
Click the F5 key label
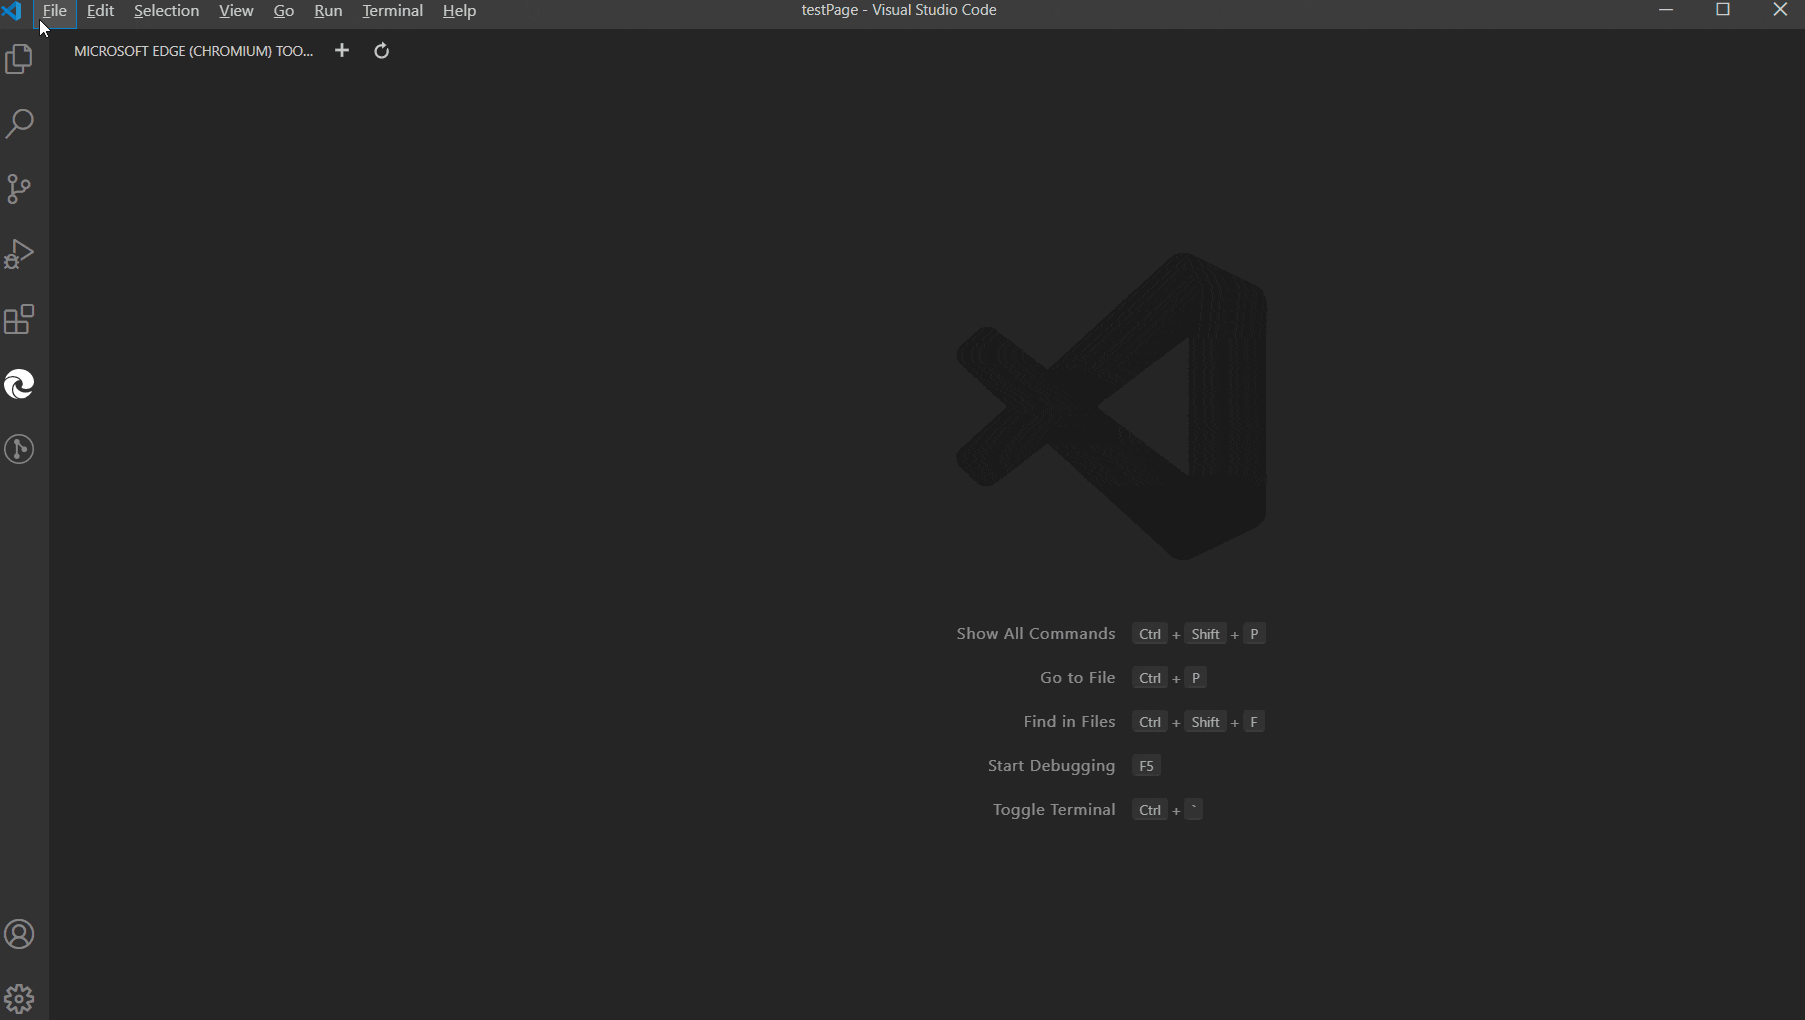coord(1146,766)
